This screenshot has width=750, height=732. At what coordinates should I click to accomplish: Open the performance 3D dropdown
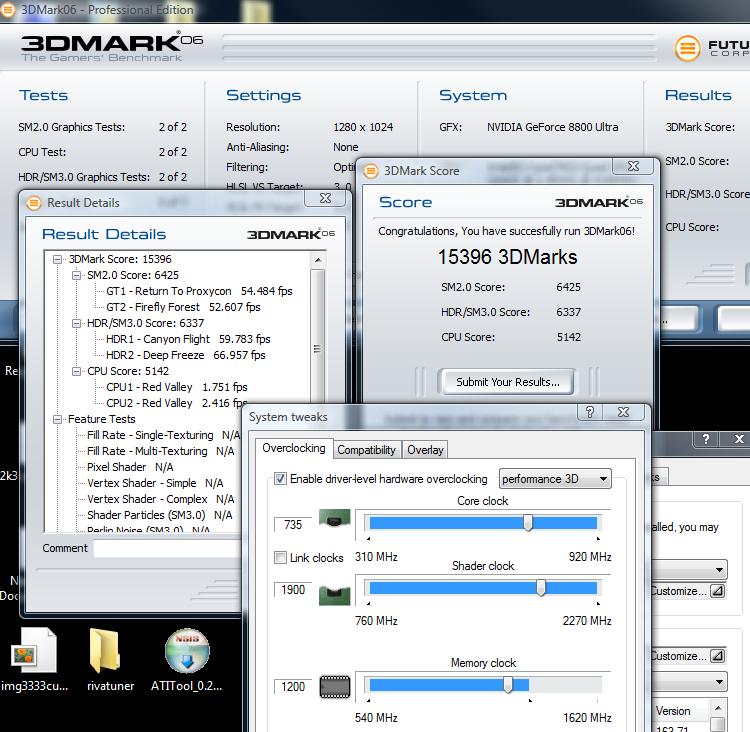point(555,479)
